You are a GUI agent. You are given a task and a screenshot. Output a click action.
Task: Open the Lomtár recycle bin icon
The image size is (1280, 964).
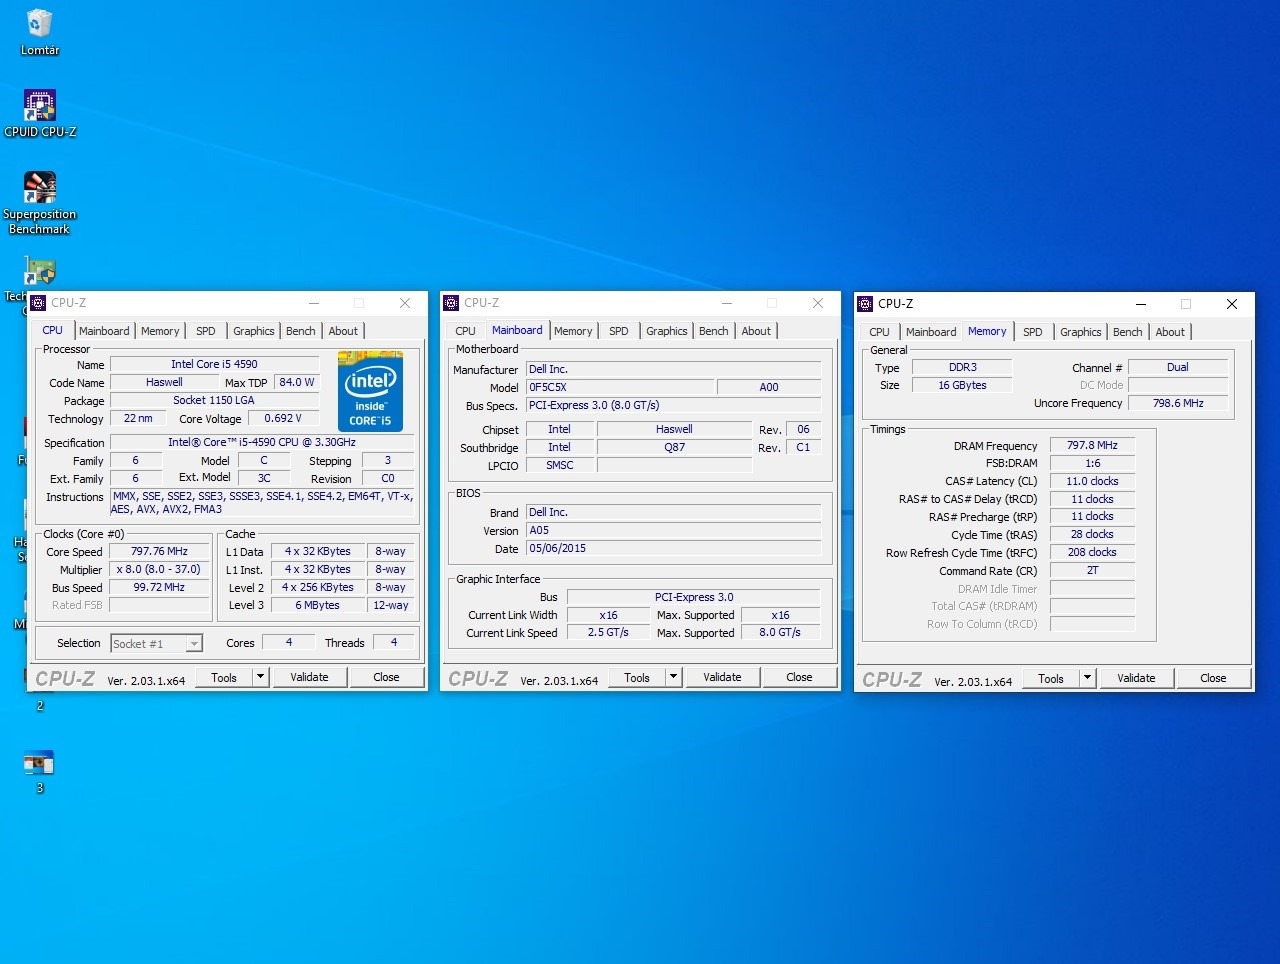click(x=40, y=32)
